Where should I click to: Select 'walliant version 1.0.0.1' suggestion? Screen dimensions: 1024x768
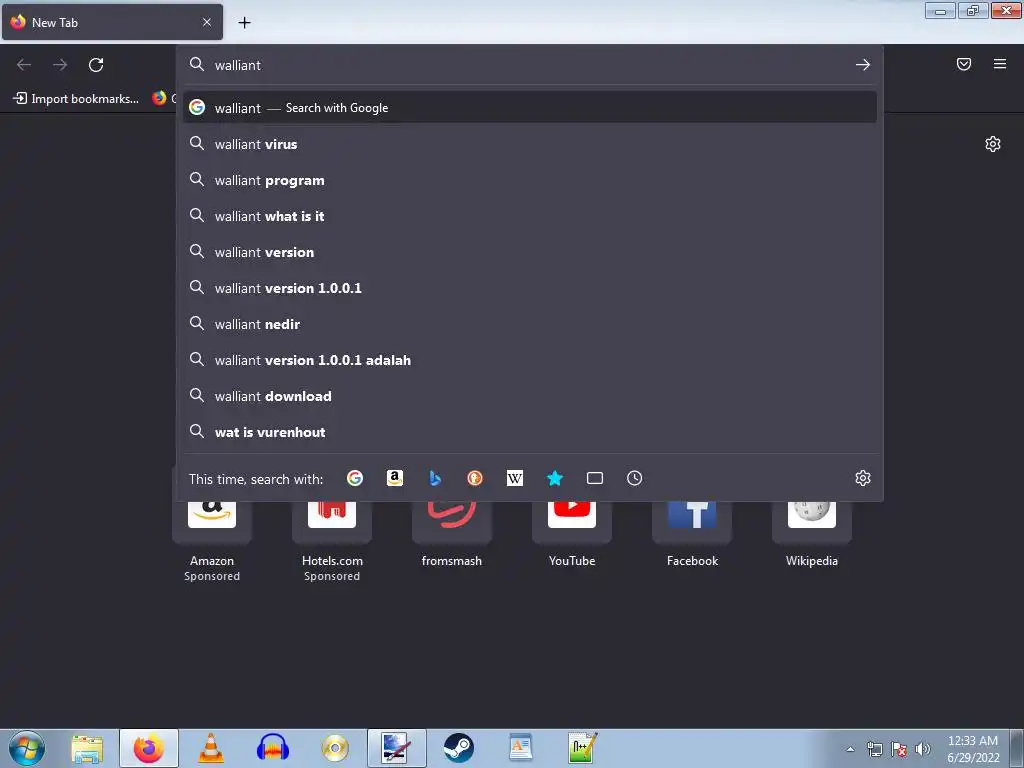pyautogui.click(x=530, y=287)
